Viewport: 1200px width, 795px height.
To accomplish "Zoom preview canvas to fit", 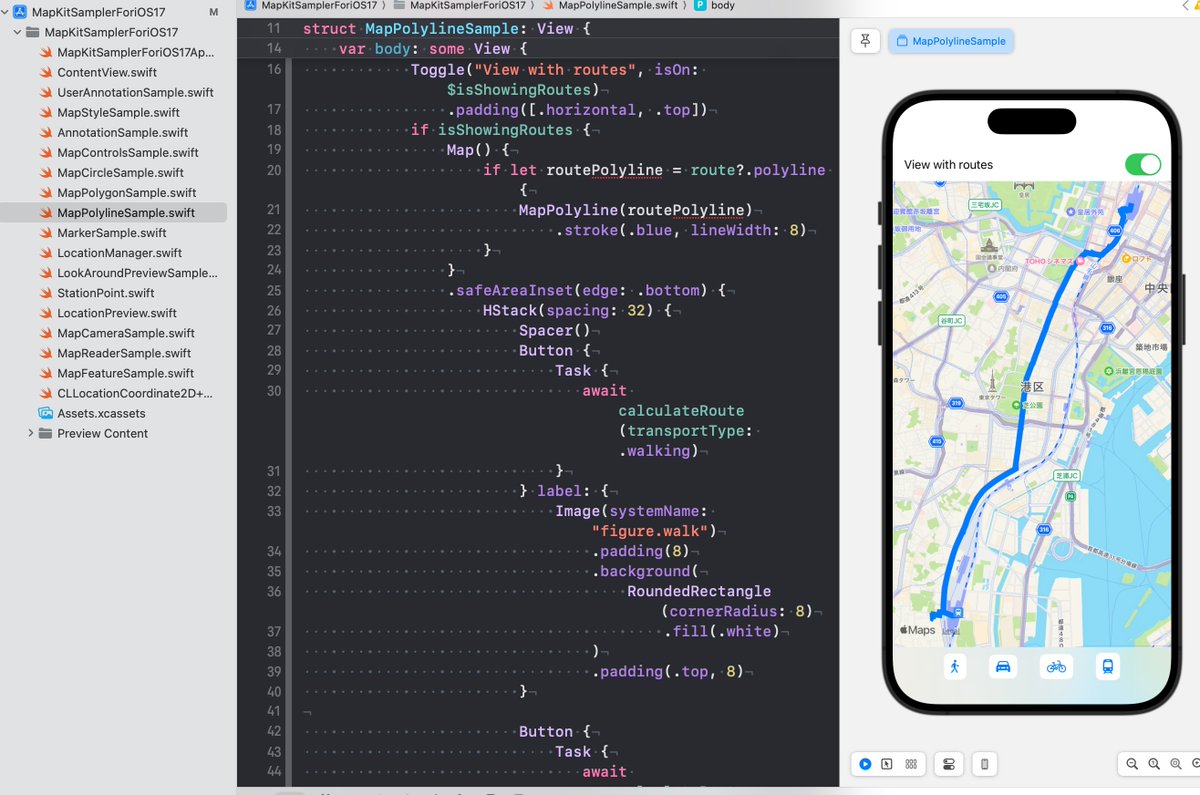I will [x=1176, y=764].
